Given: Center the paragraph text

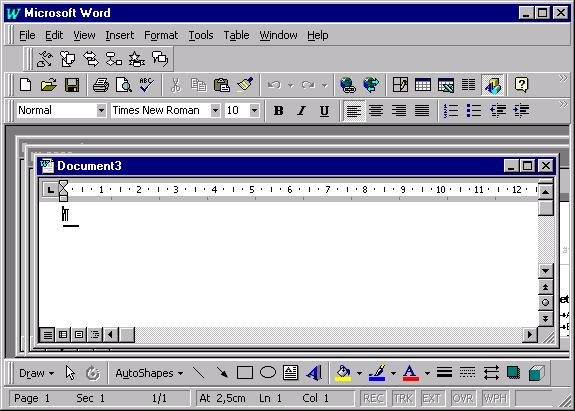Looking at the screenshot, I should coord(376,110).
